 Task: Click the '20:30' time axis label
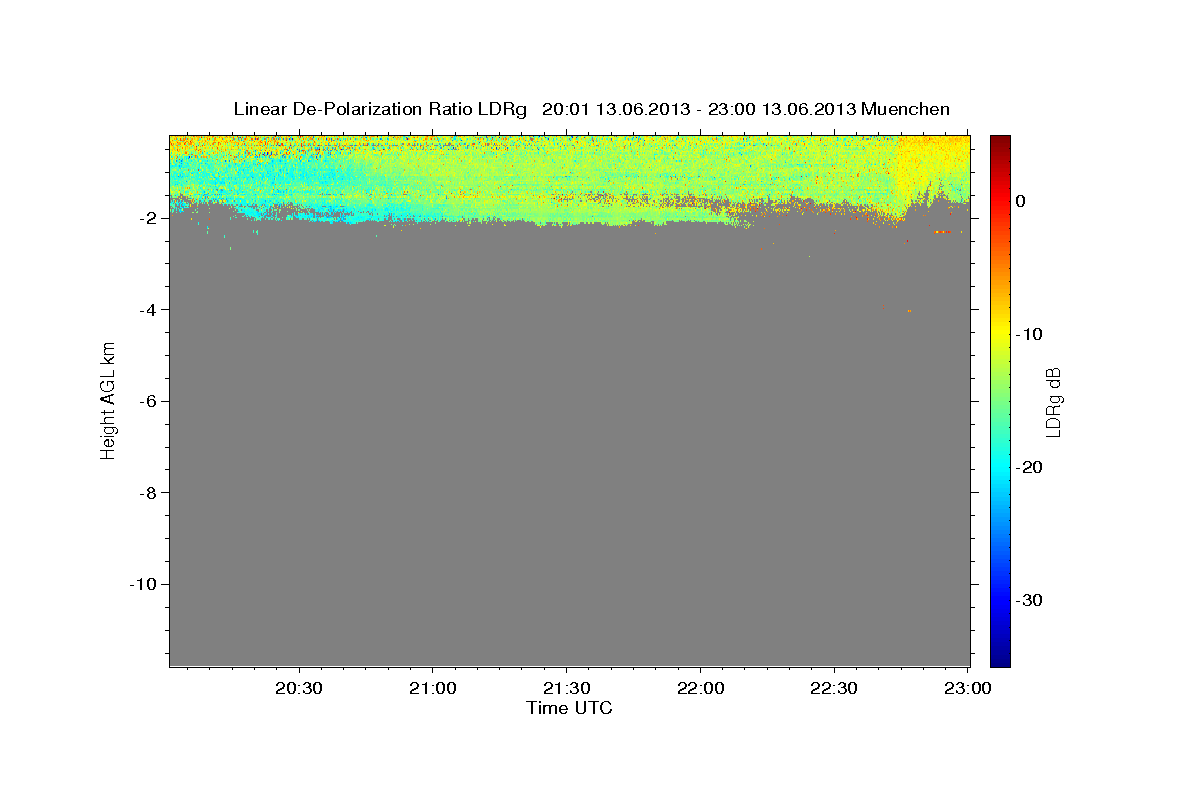(x=299, y=689)
